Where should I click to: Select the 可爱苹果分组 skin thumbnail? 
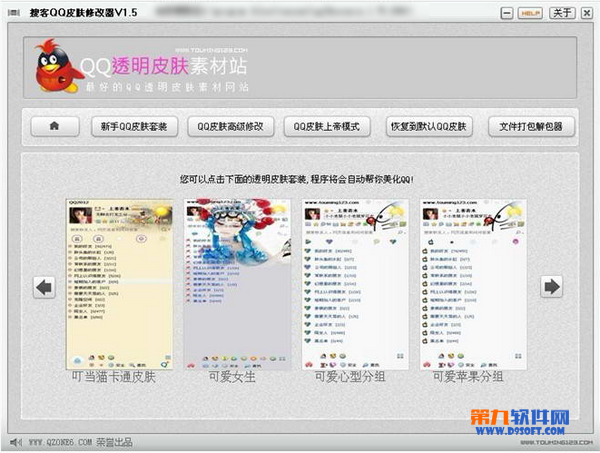(473, 284)
